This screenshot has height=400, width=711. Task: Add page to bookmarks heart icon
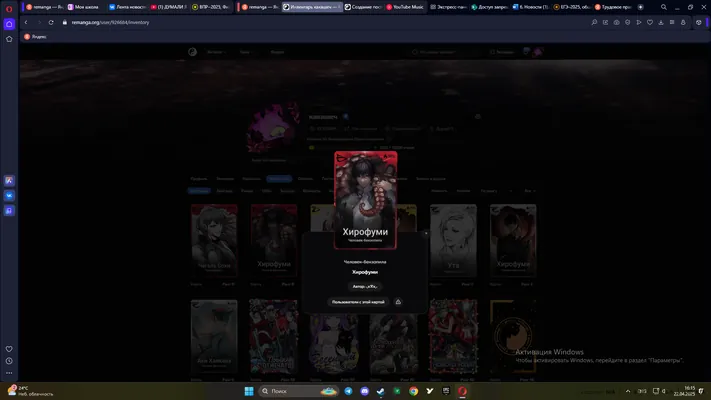(650, 22)
